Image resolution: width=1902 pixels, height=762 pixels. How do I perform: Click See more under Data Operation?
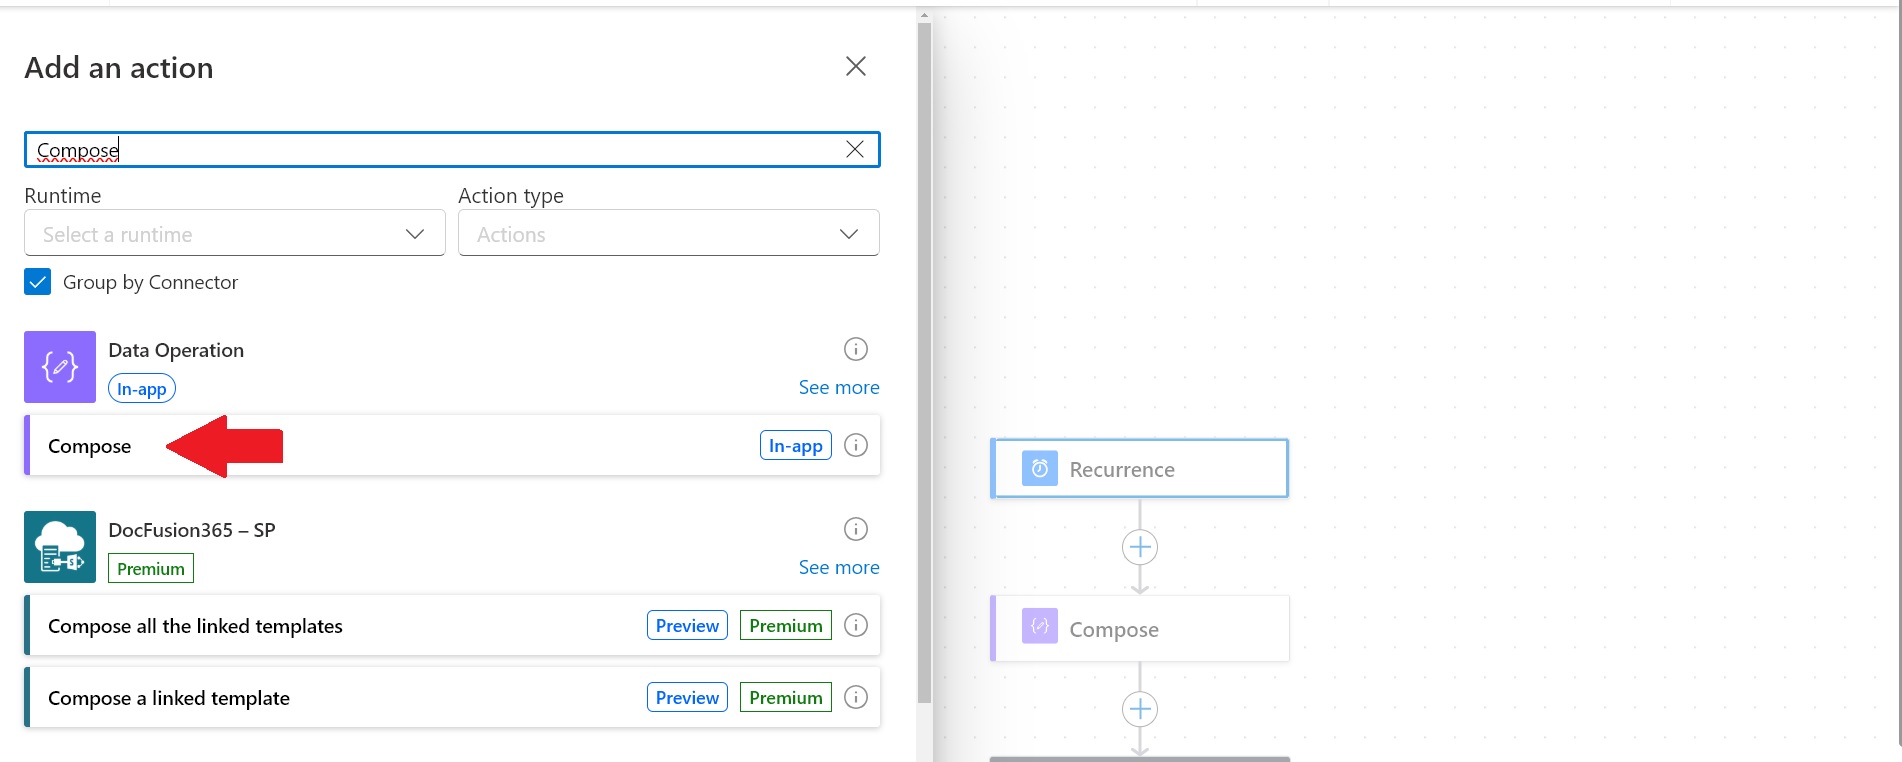[x=838, y=387]
